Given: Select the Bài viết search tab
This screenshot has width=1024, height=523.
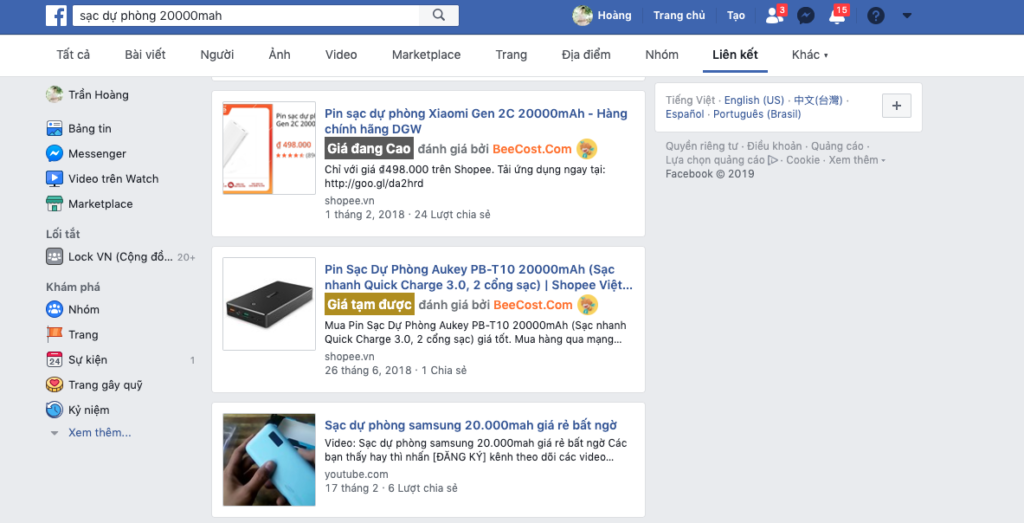Looking at the screenshot, I should coord(145,55).
